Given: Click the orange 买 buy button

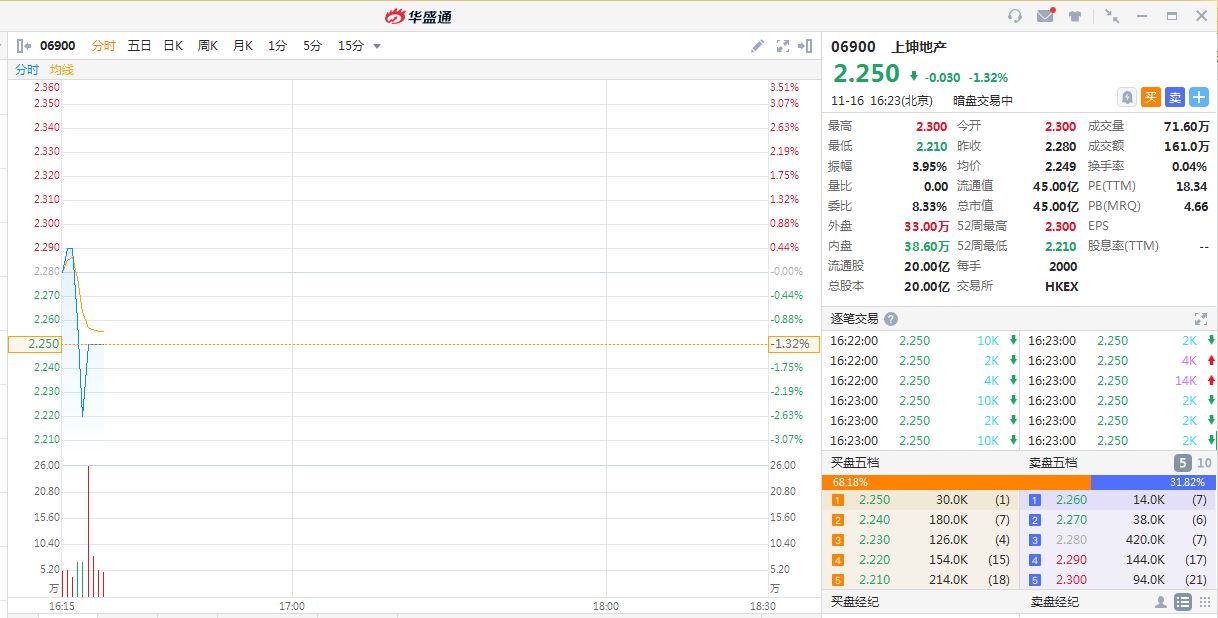Looking at the screenshot, I should point(1151,97).
